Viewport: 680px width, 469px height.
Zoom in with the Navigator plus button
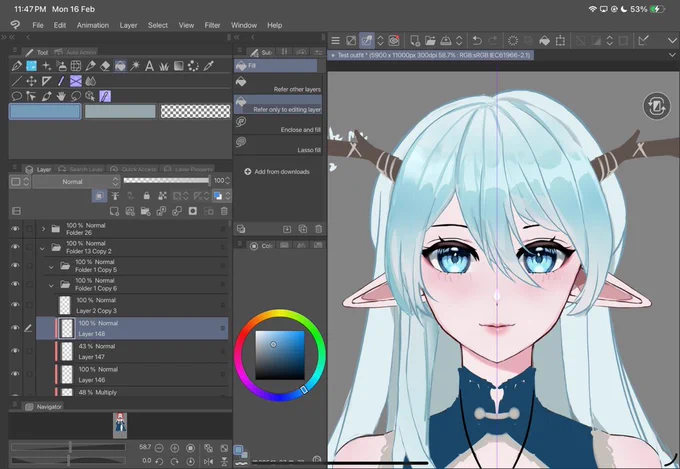[x=174, y=448]
